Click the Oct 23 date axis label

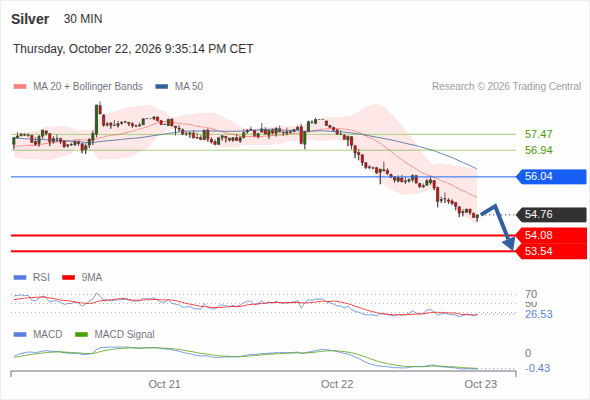(481, 384)
